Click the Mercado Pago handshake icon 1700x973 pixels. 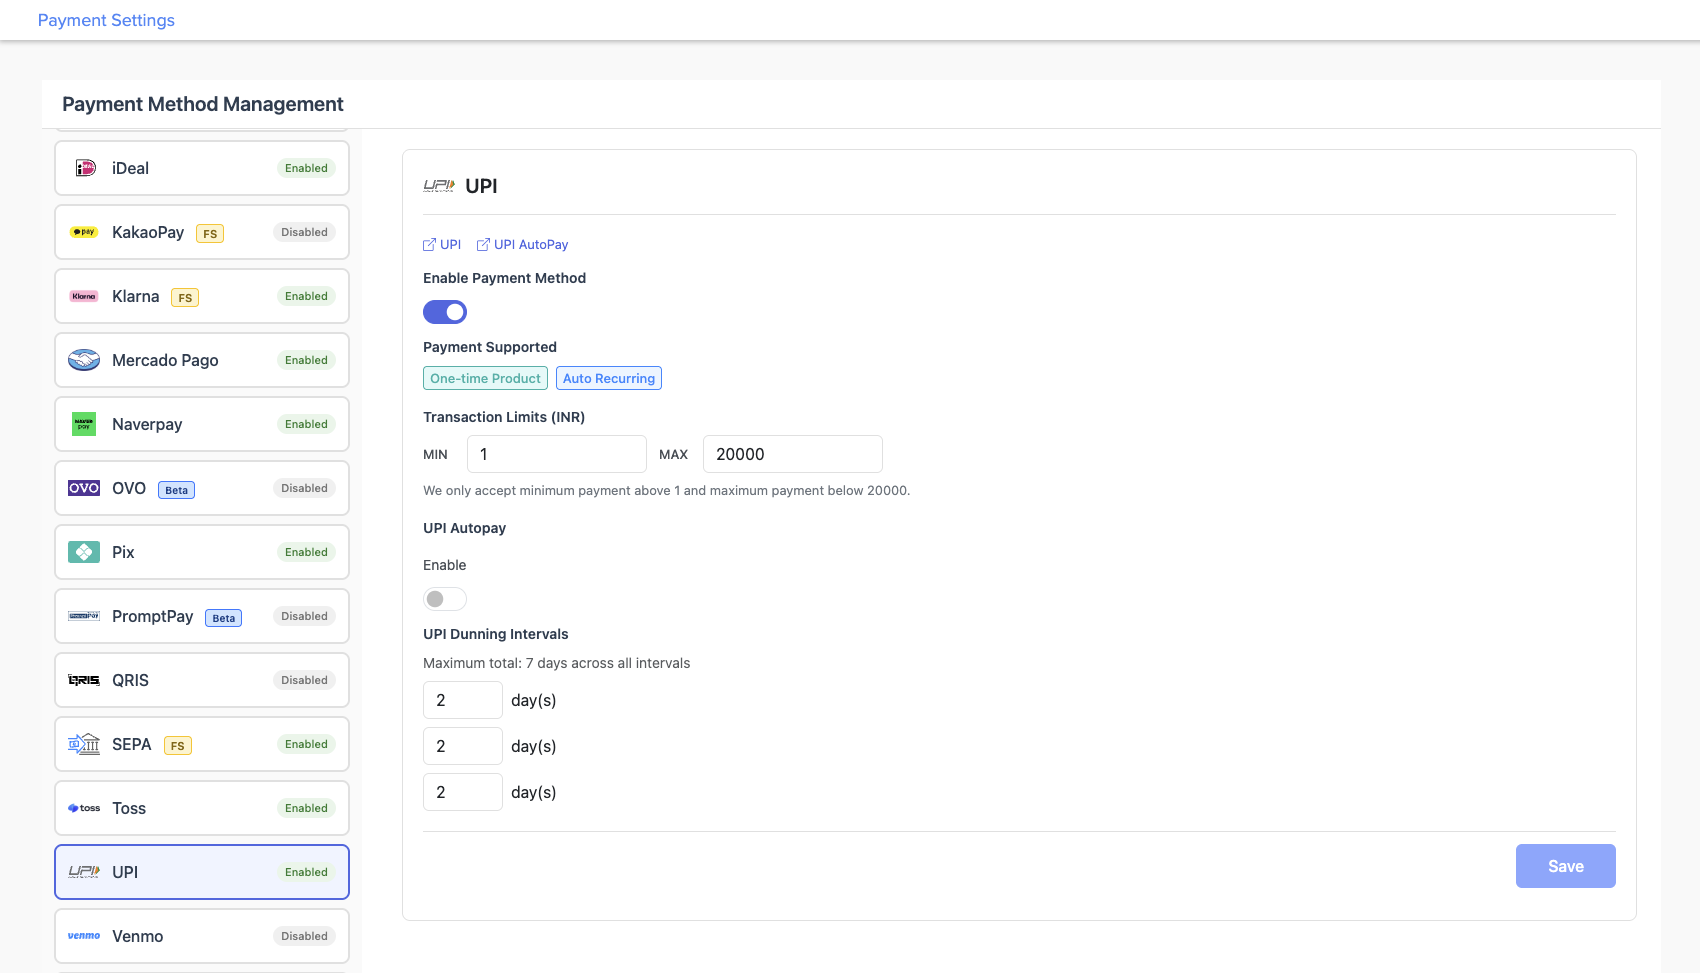click(x=84, y=360)
